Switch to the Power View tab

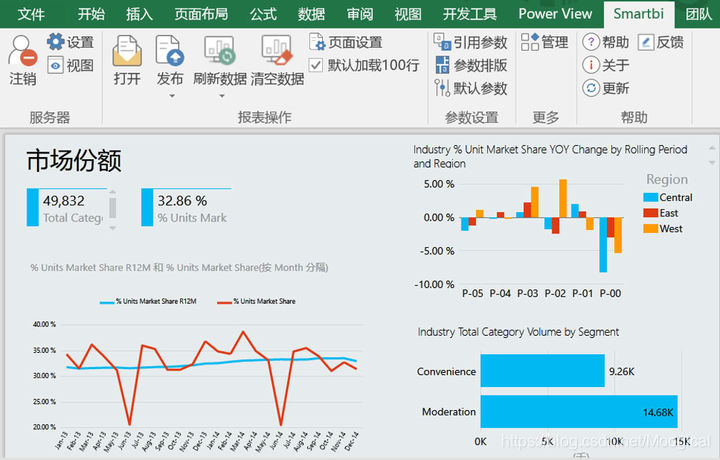point(555,14)
